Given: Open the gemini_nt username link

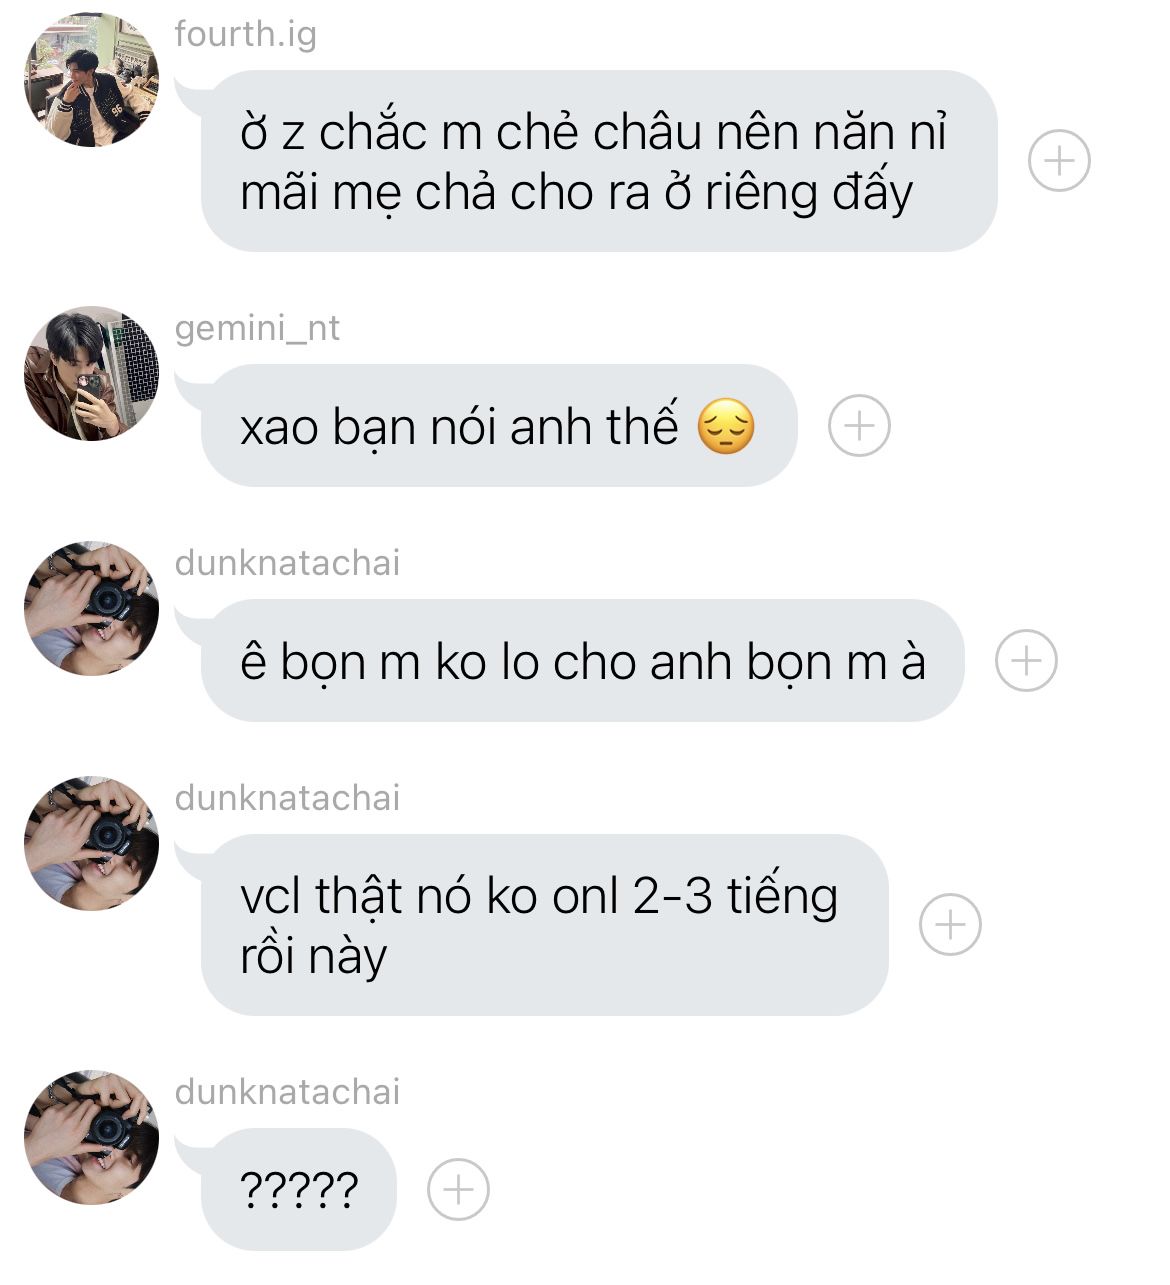Looking at the screenshot, I should 257,328.
